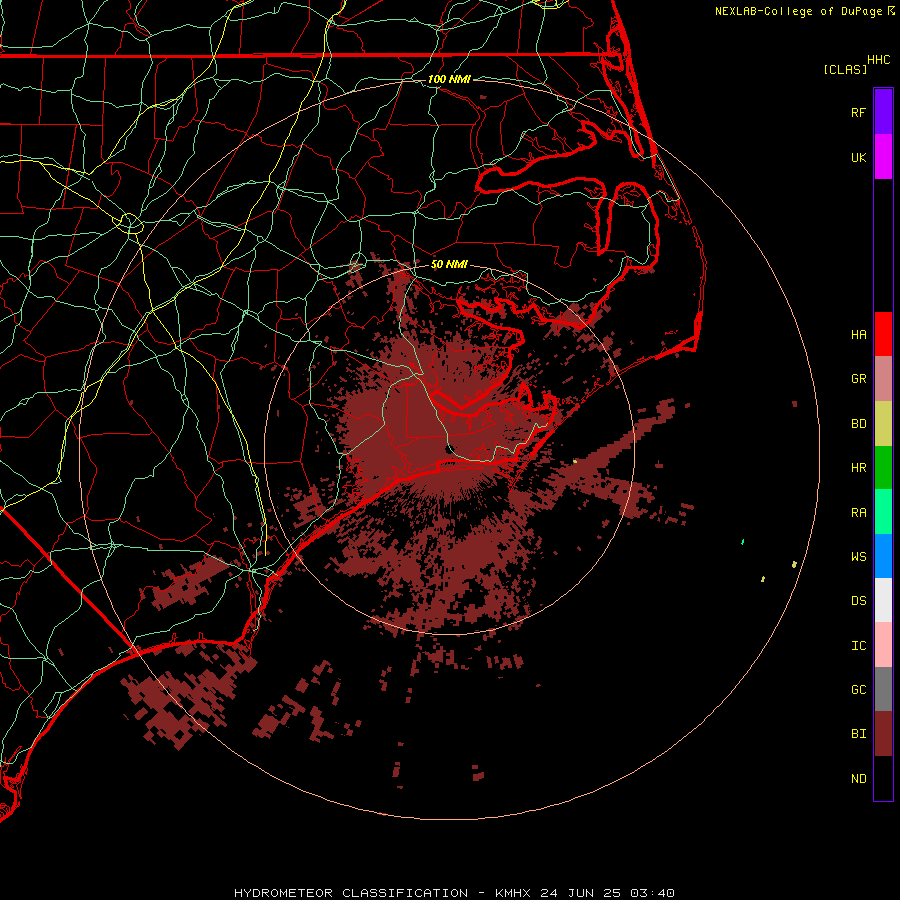900x900 pixels.
Task: Click the RF purple legend swatch
Action: [x=883, y=112]
